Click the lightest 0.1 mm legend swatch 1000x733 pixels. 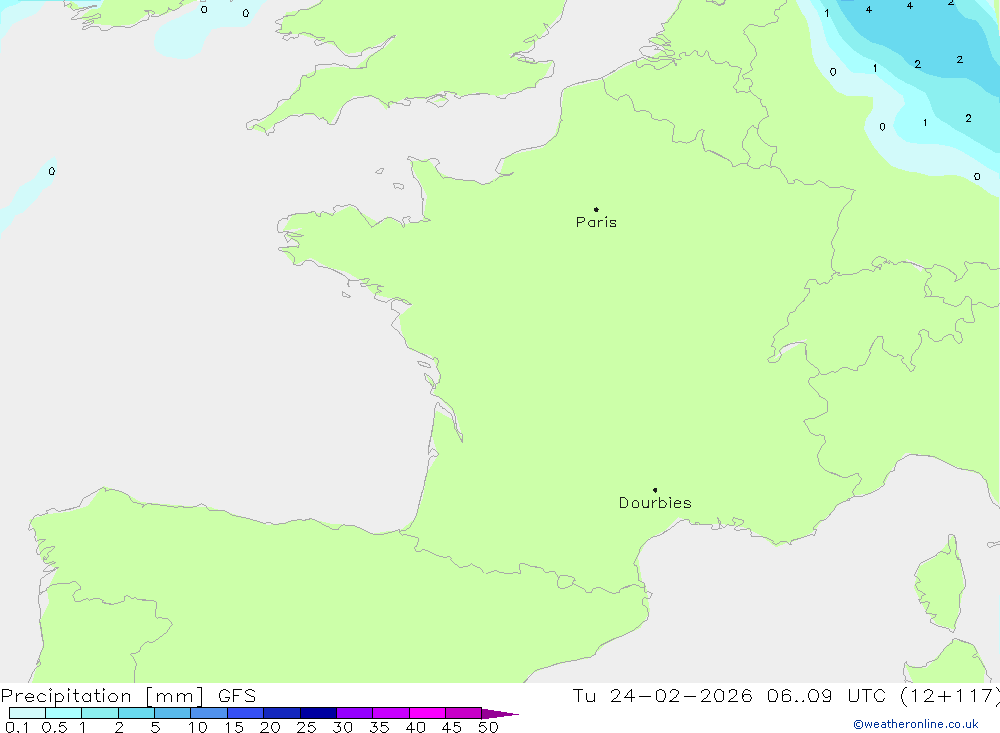pyautogui.click(x=27, y=713)
